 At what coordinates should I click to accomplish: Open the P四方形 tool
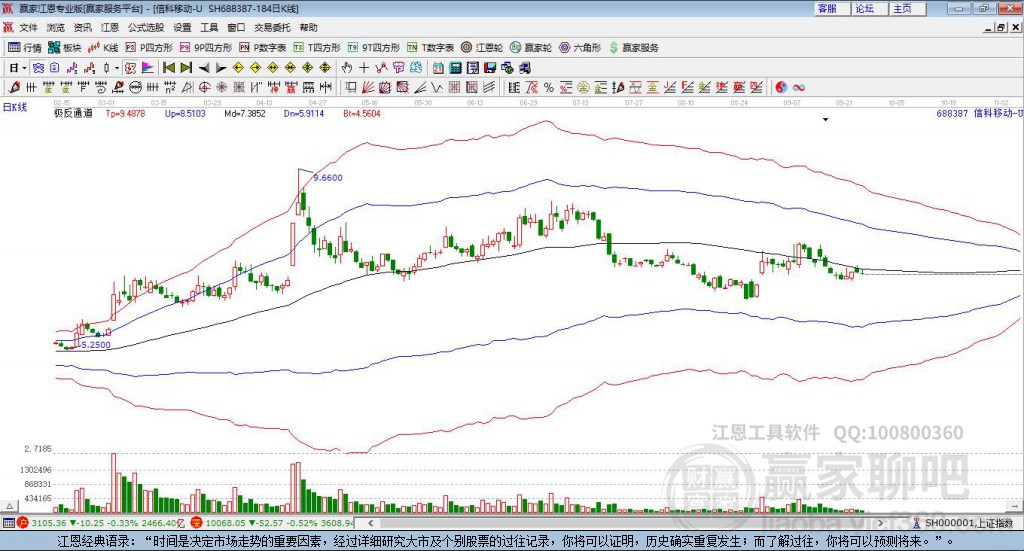click(149, 48)
